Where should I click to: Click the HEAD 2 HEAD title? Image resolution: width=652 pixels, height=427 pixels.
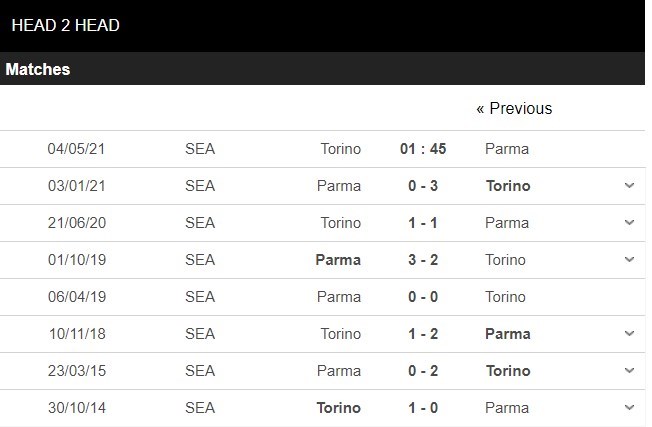[65, 25]
